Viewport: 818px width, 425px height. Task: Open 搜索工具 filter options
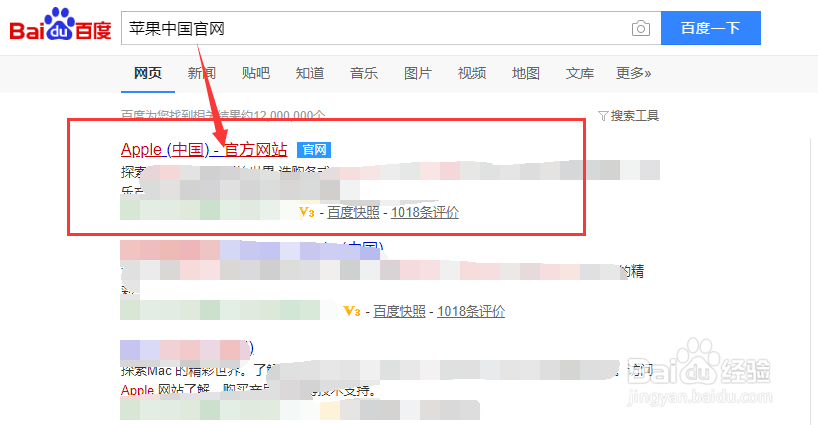tap(629, 115)
